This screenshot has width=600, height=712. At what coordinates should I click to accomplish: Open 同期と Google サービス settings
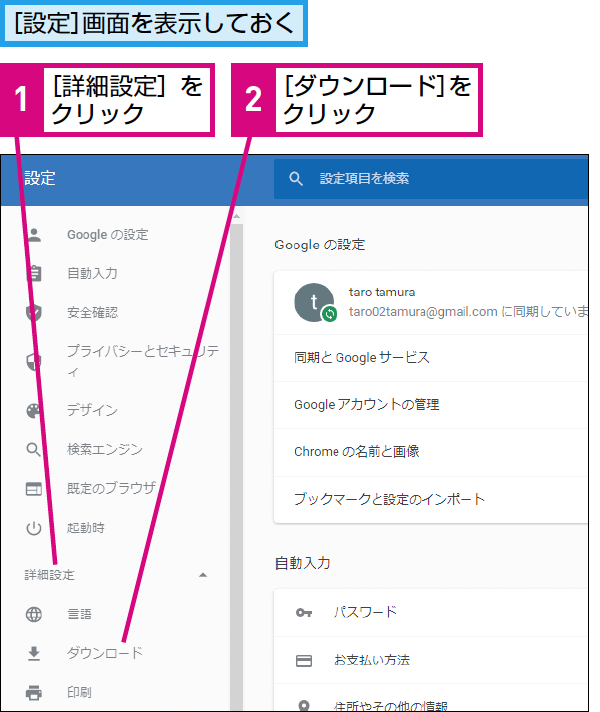pos(362,357)
